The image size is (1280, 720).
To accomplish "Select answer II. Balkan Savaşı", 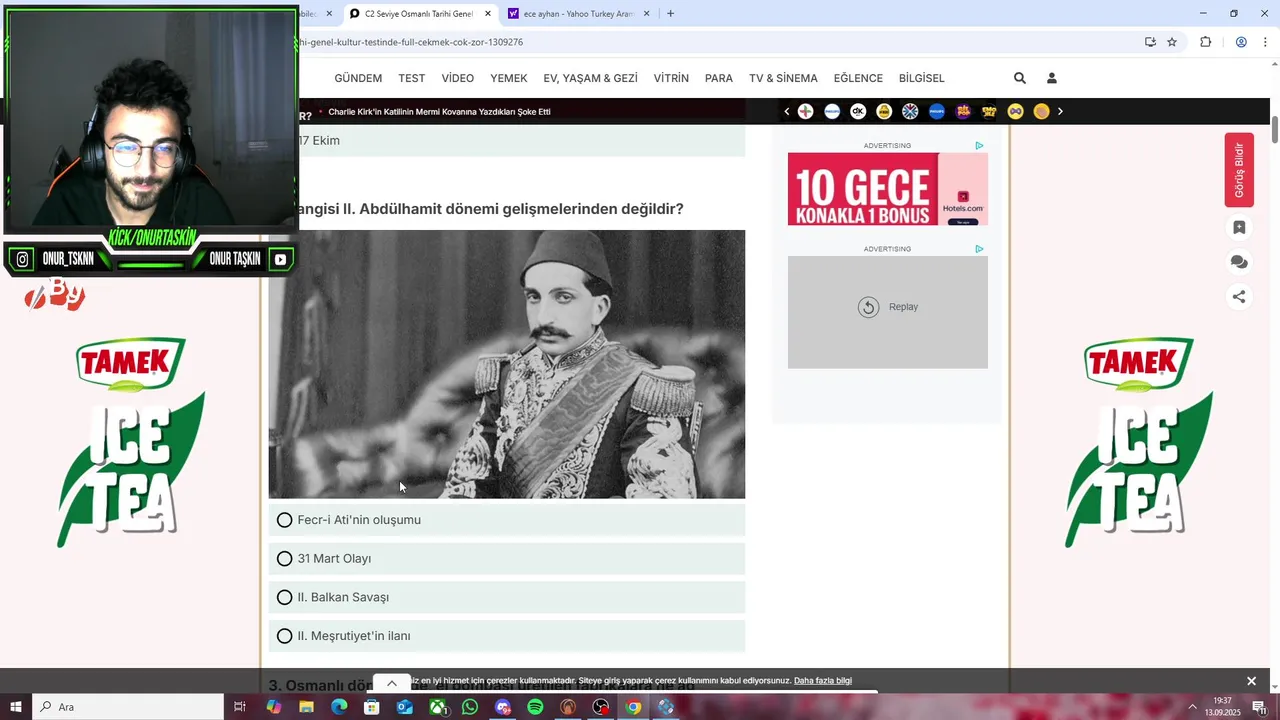I will pyautogui.click(x=507, y=597).
